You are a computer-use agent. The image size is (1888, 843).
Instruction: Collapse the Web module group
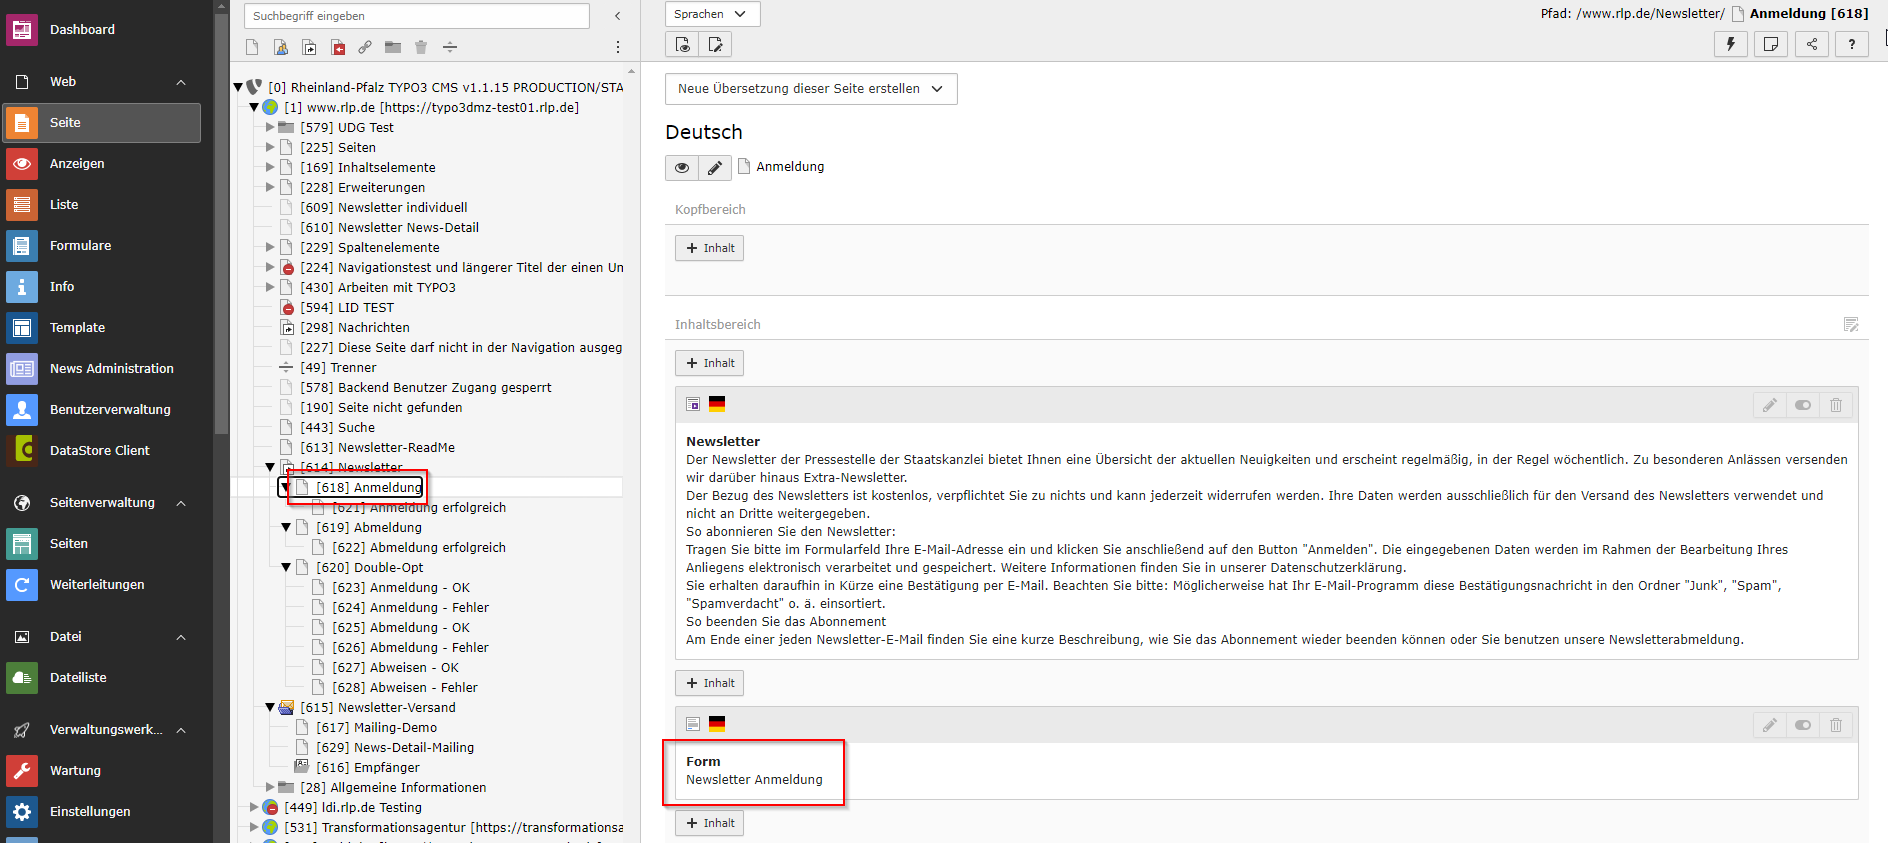[x=181, y=82]
